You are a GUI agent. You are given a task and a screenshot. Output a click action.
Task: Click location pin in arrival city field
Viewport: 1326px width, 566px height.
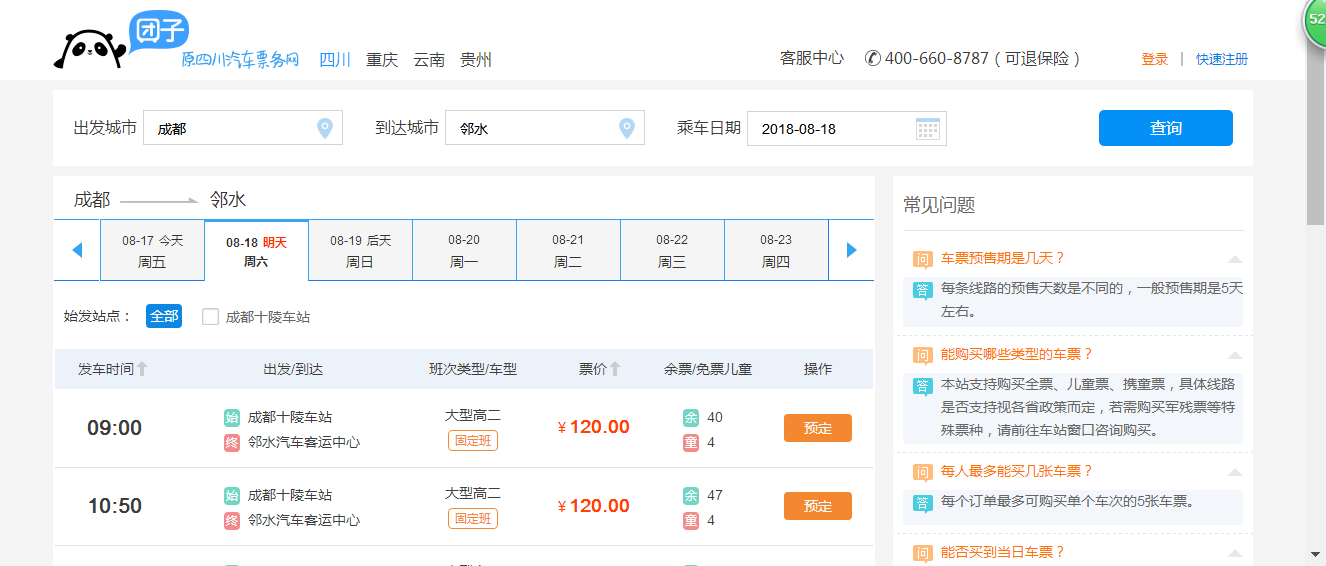click(x=626, y=128)
